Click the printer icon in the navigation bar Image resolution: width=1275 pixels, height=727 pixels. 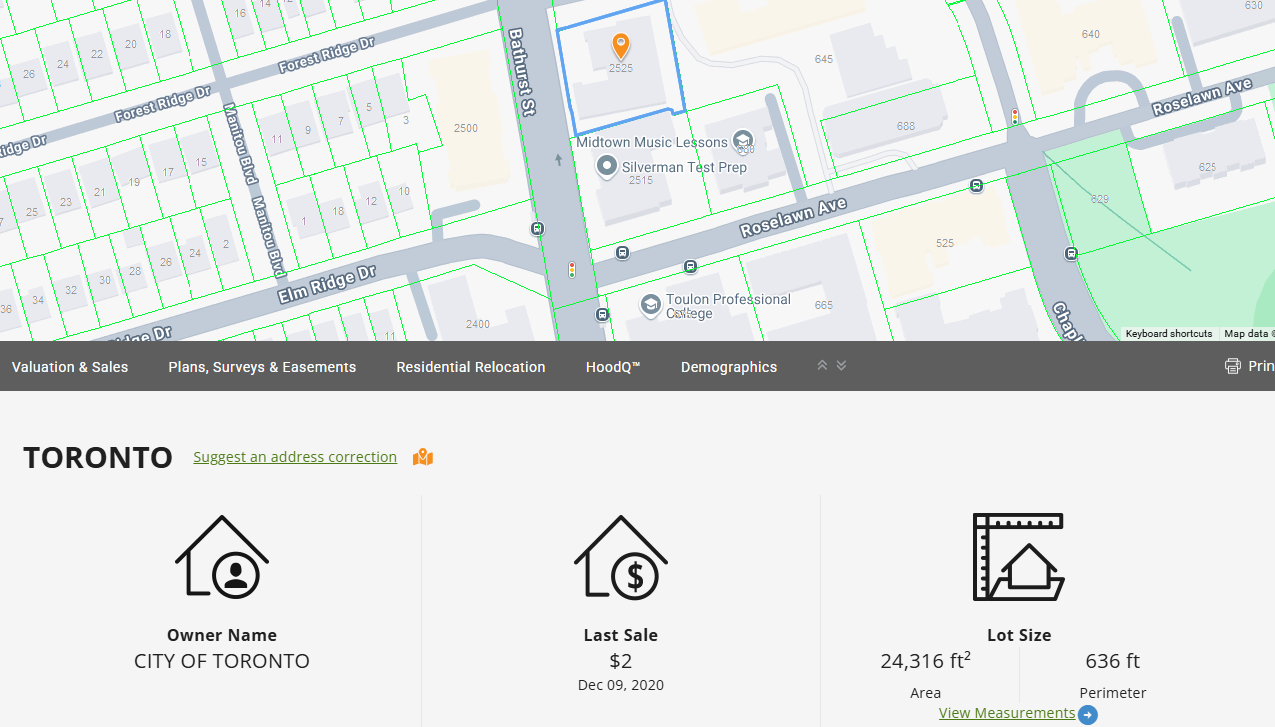point(1233,366)
